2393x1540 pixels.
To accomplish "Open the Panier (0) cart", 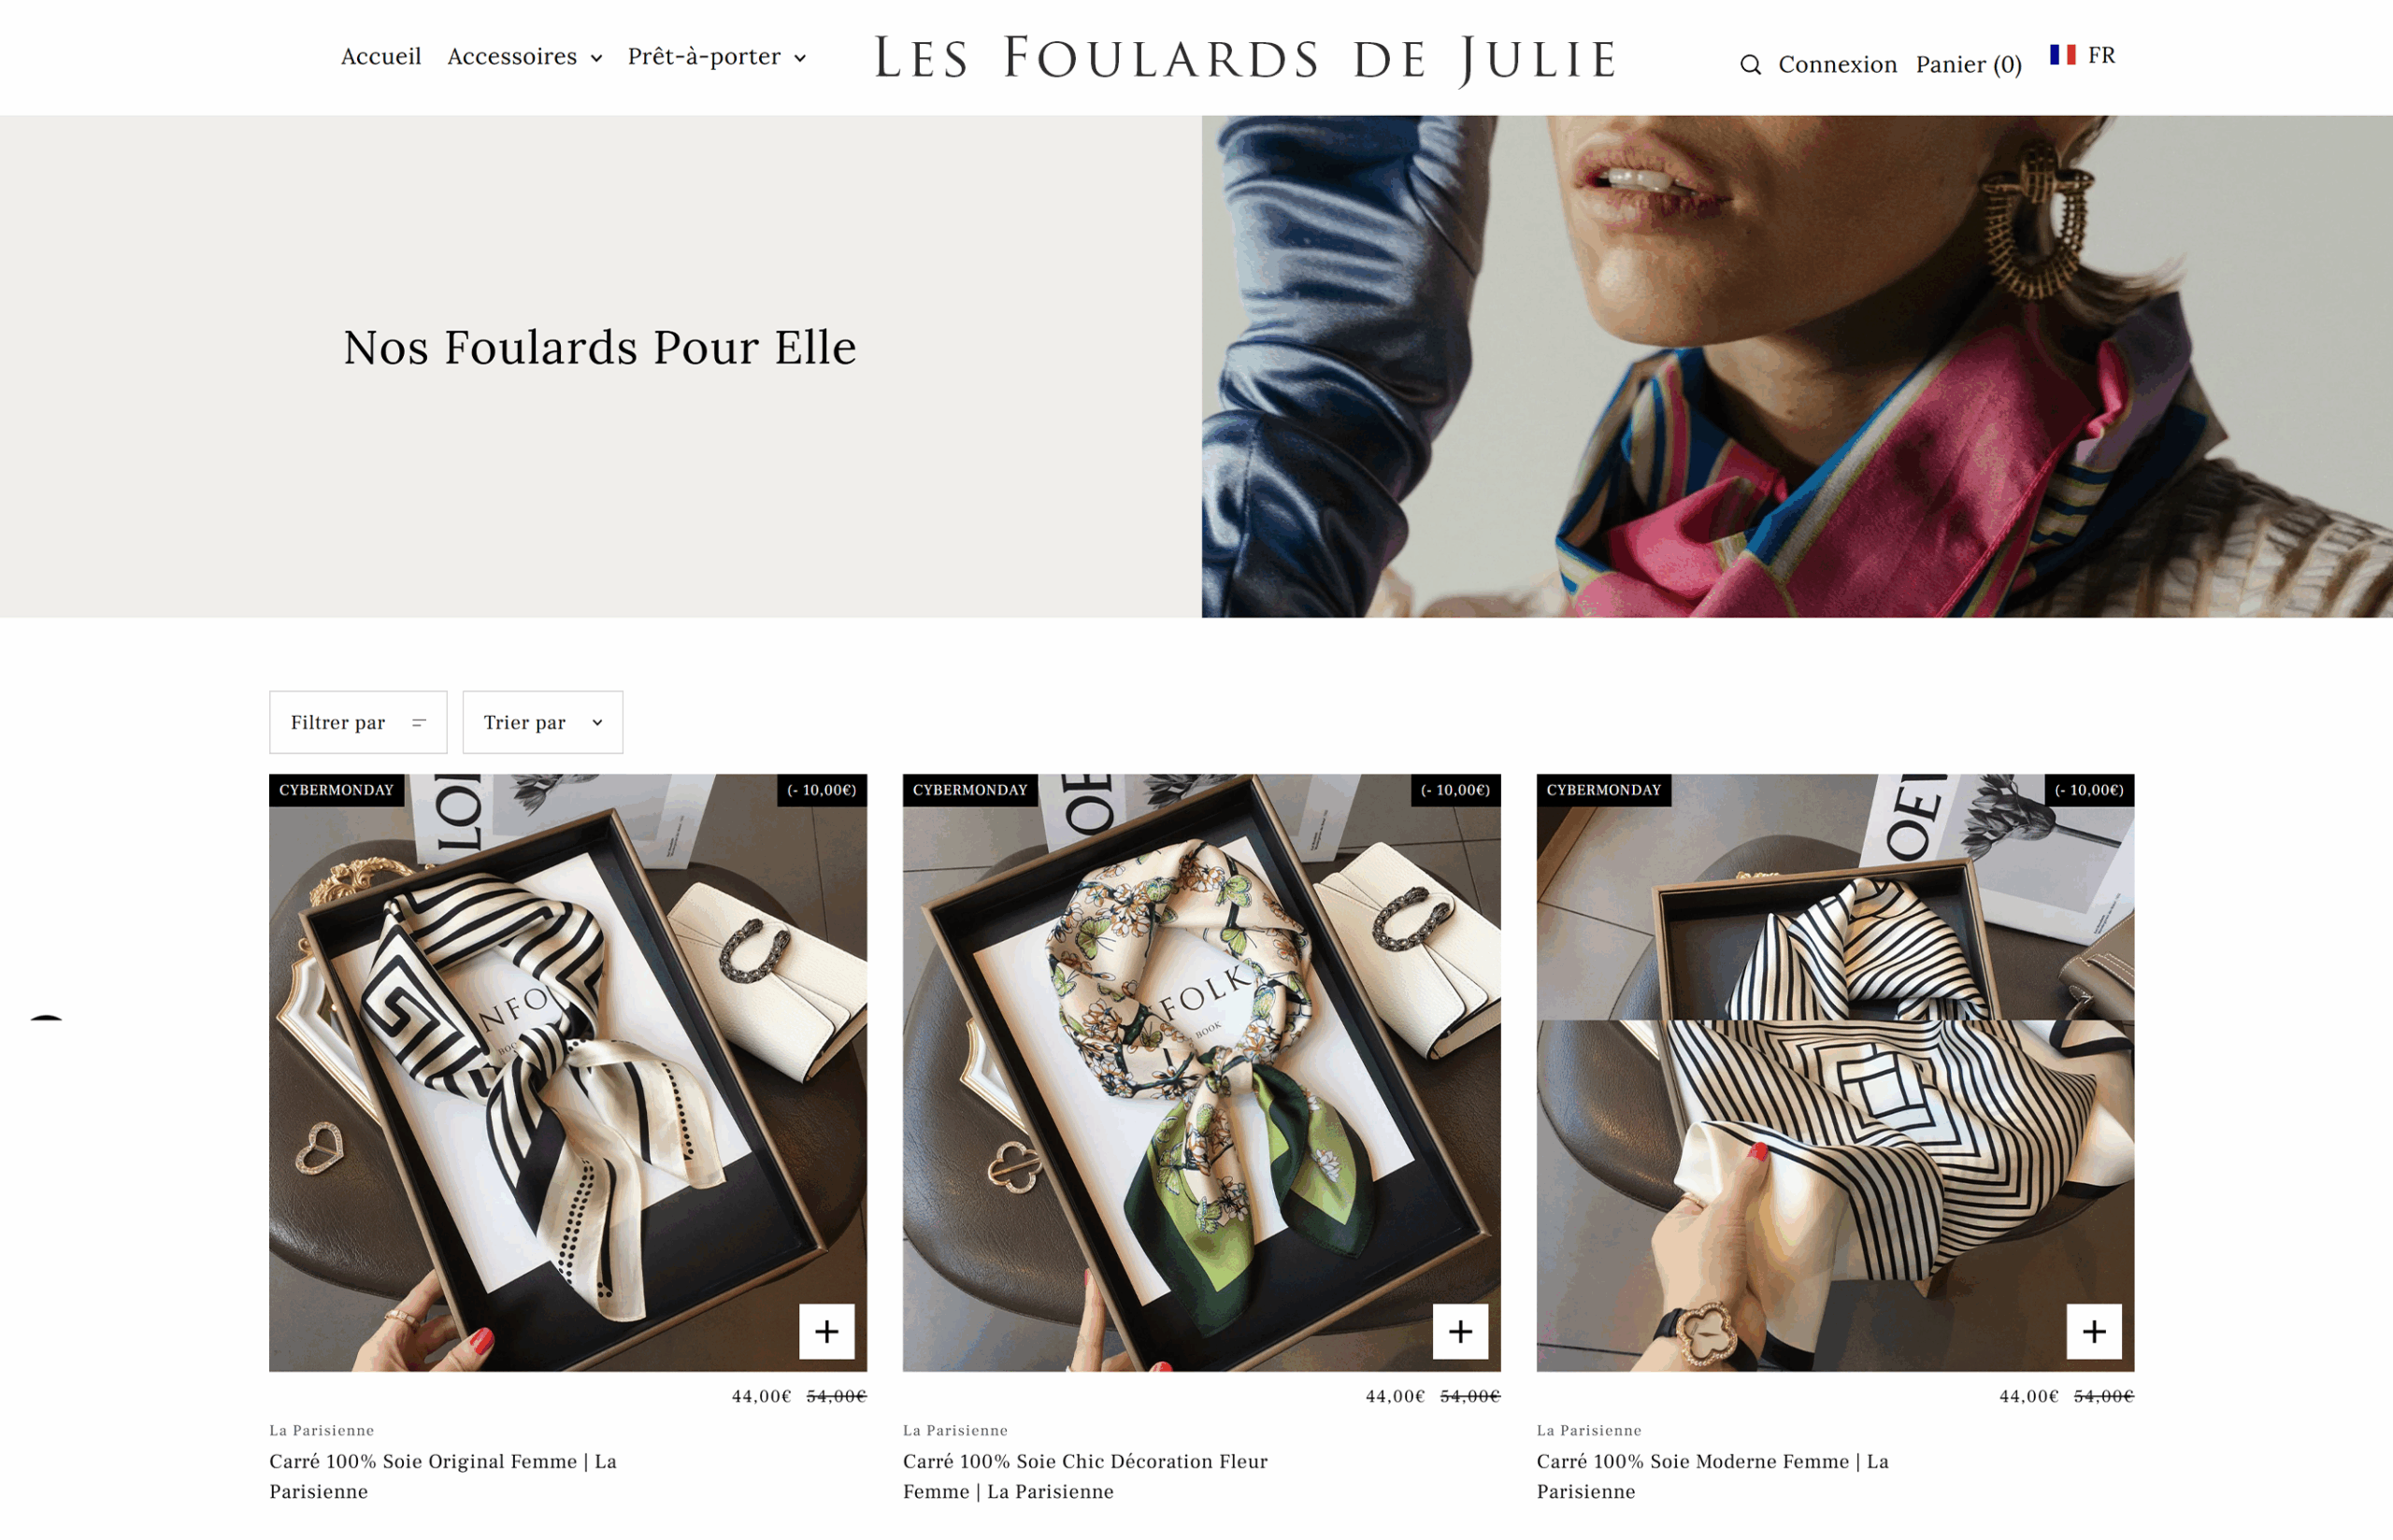I will (x=1968, y=65).
